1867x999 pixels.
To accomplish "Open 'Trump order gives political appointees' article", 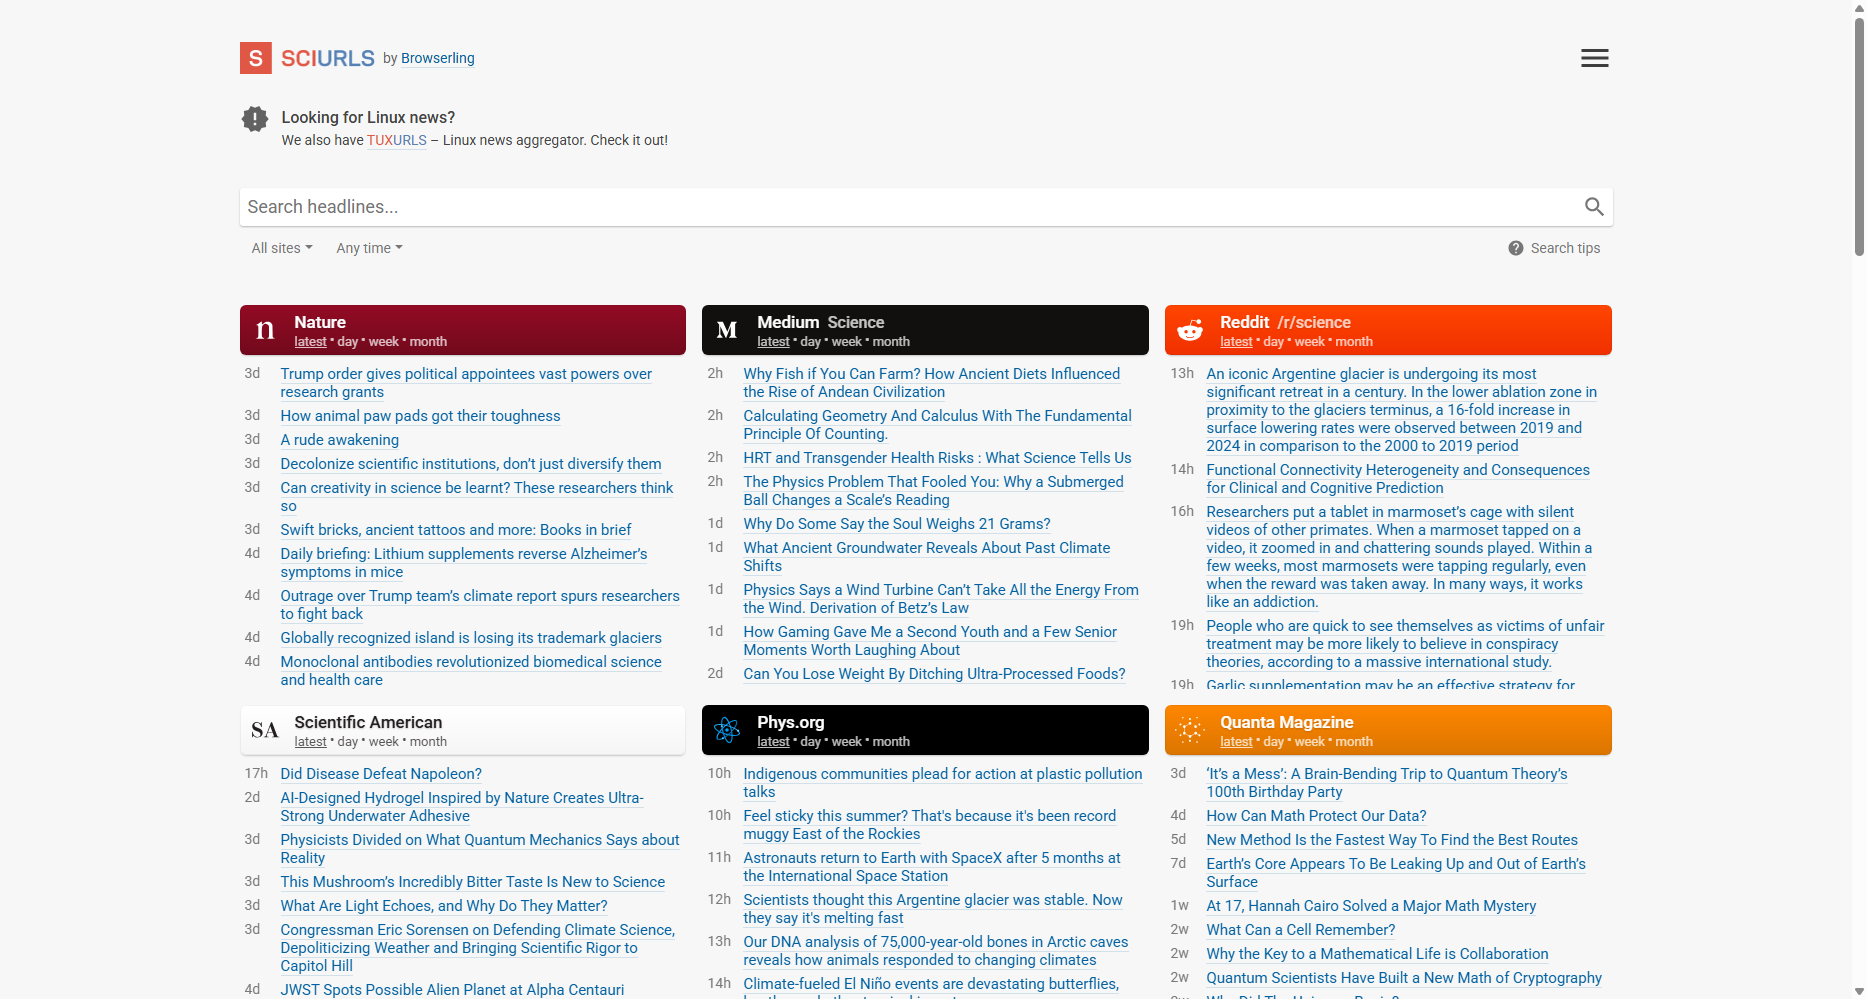I will (x=466, y=383).
